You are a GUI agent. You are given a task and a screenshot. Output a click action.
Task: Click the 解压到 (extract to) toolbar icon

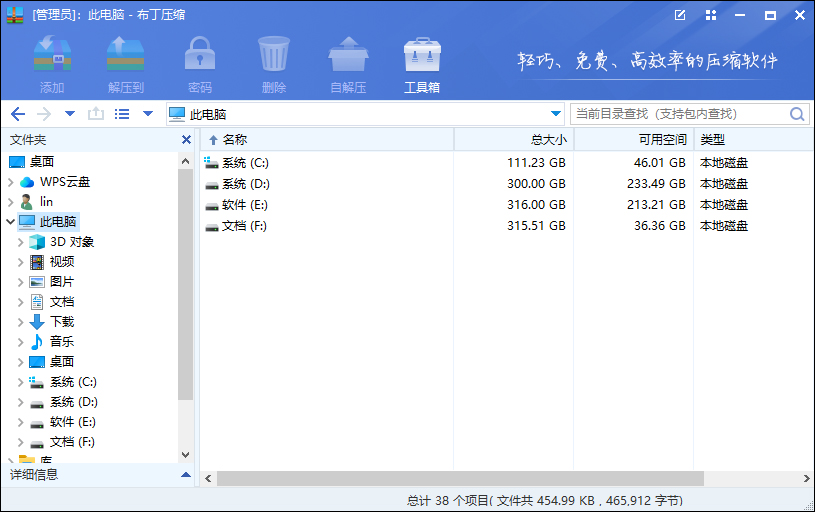[125, 54]
